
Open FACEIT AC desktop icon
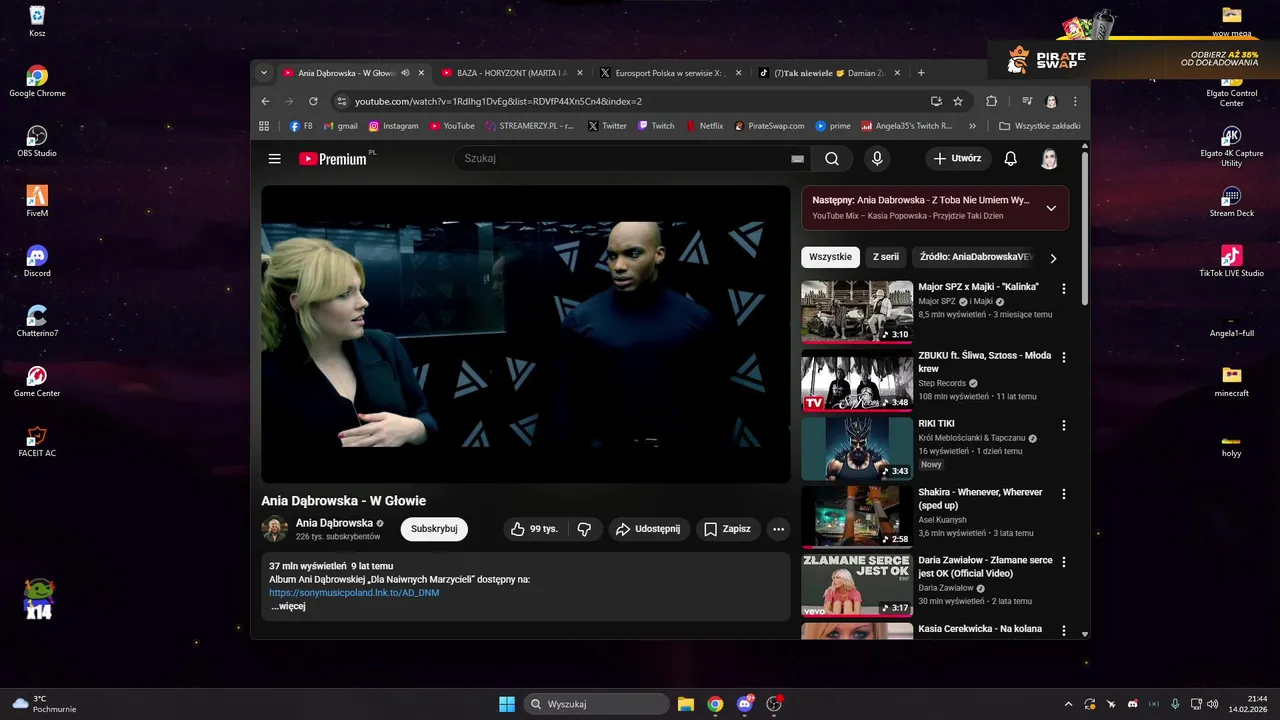coord(37,441)
